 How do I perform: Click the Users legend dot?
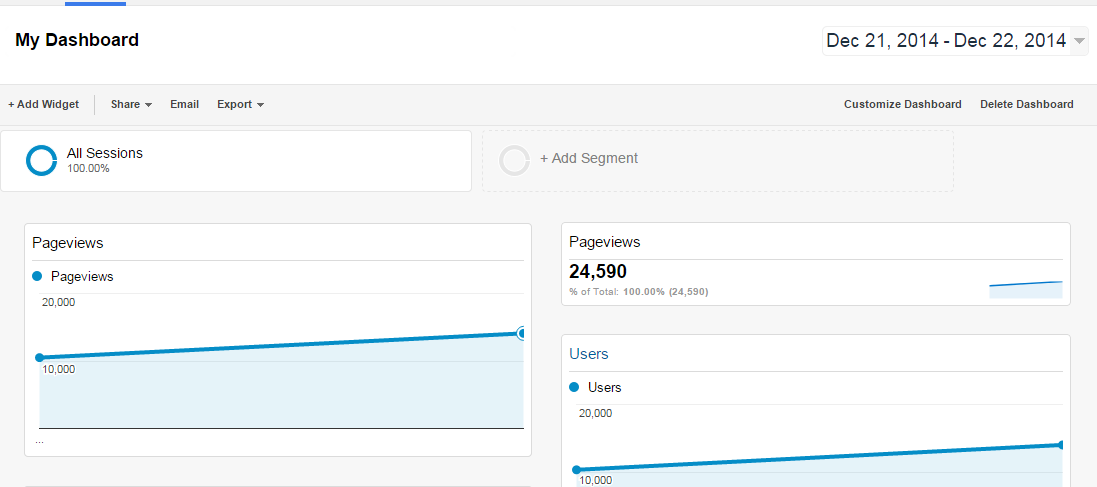click(574, 387)
